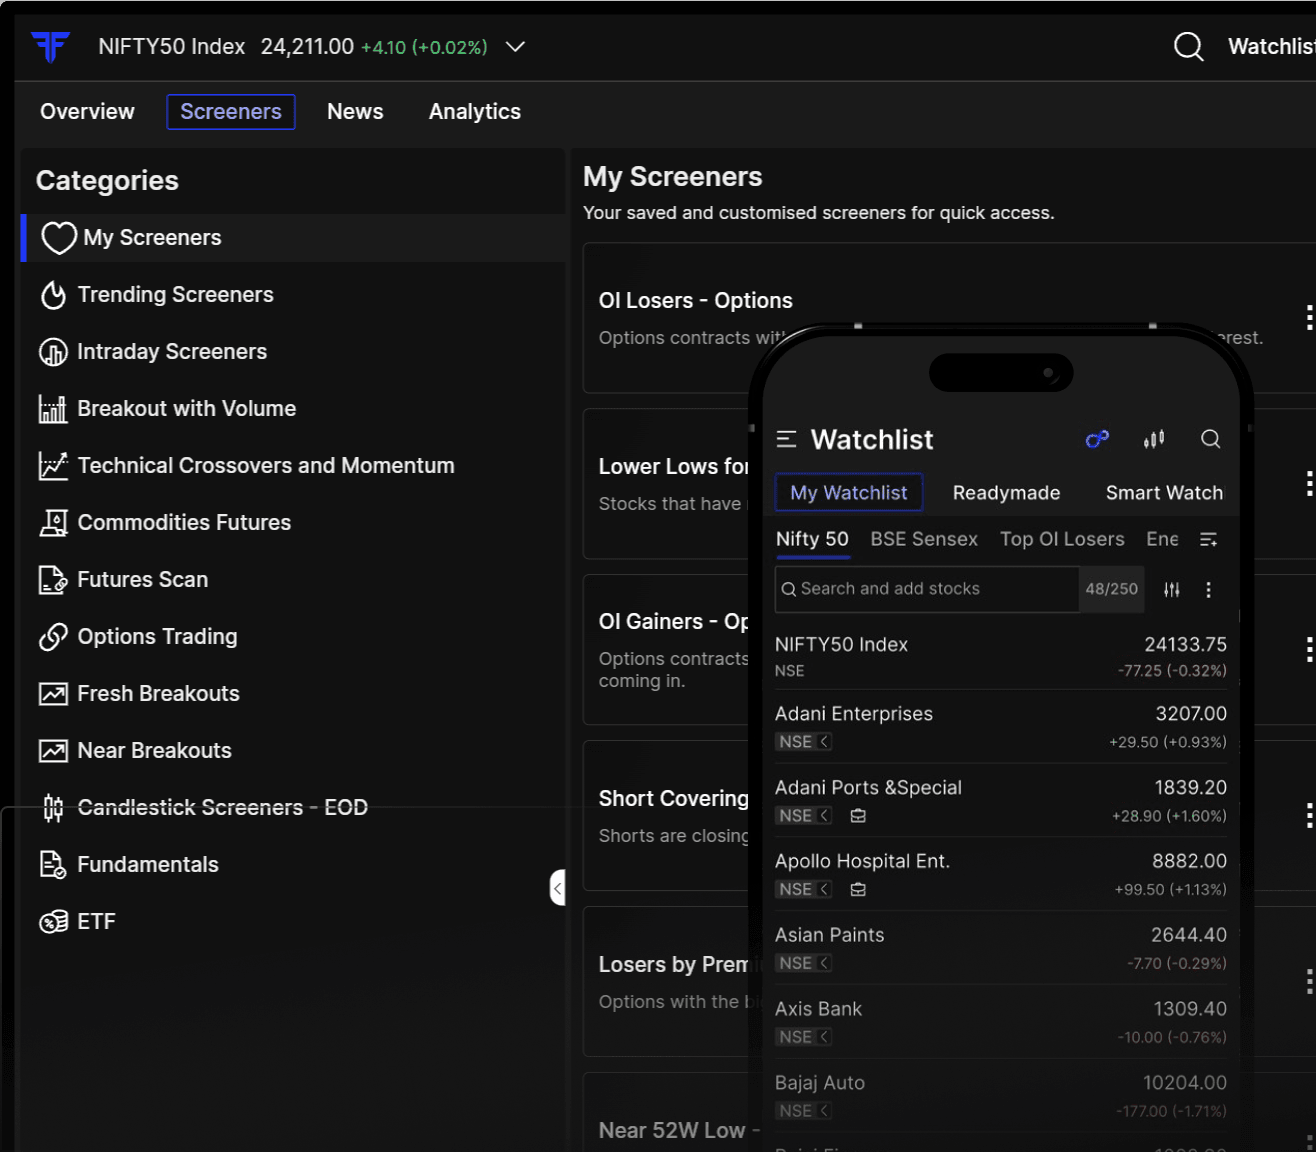Screen dimensions: 1316x1152
Task: Select the Nifty 50 watchlist tab
Action: 812,540
